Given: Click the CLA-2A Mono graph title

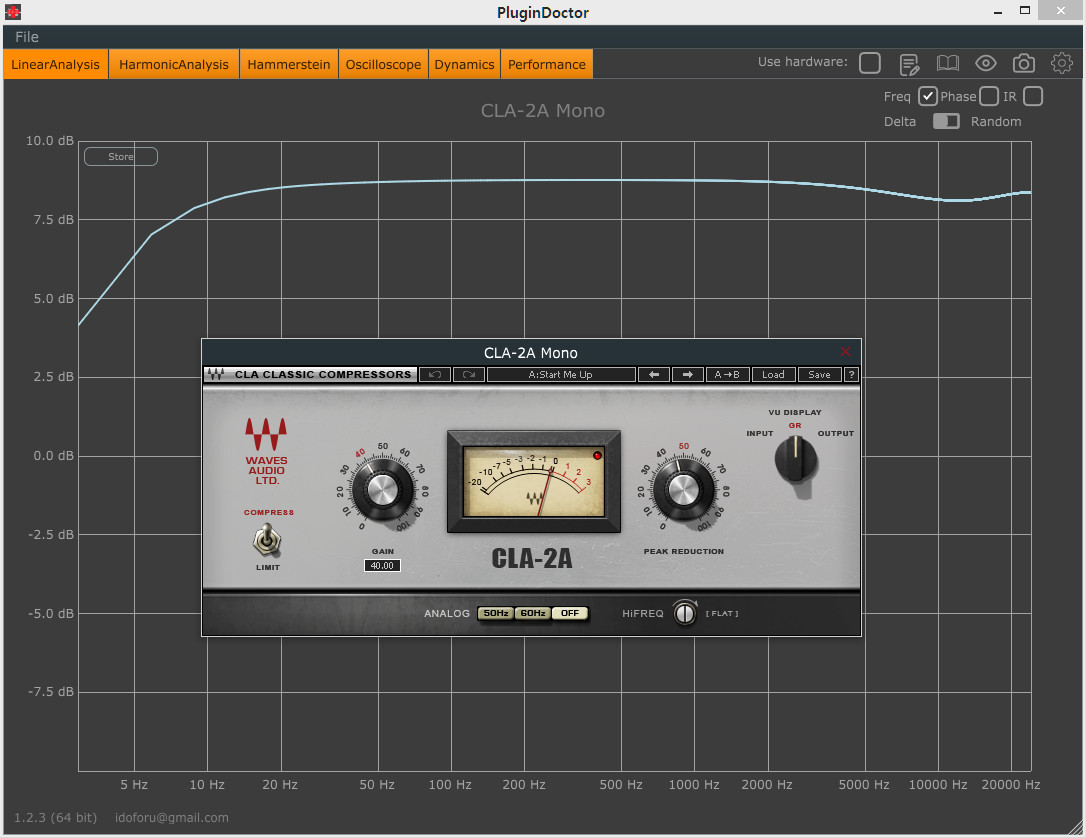Looking at the screenshot, I should point(543,111).
